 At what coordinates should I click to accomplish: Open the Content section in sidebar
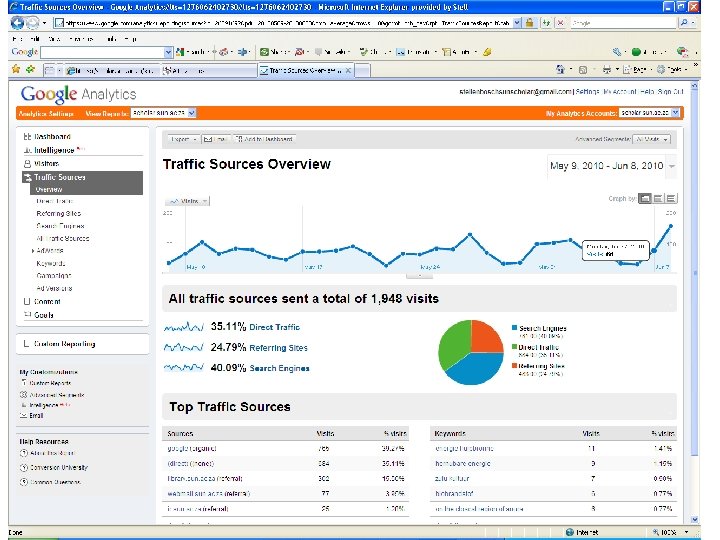click(x=47, y=302)
